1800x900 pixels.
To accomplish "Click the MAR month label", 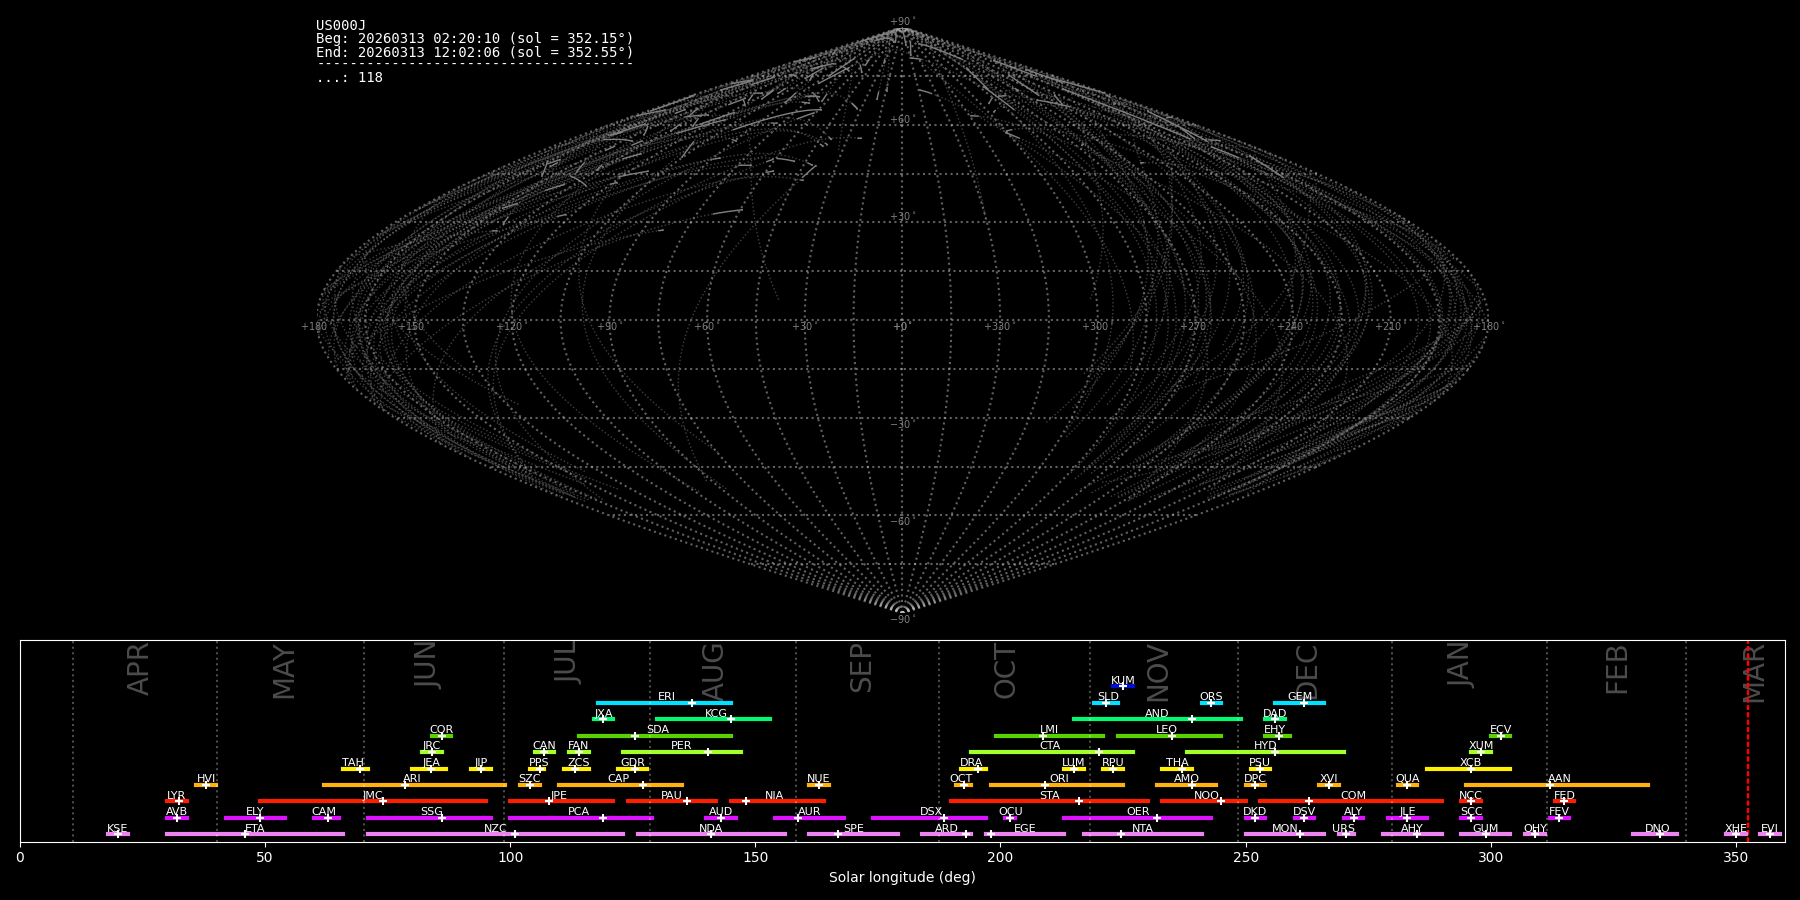I will [1755, 673].
